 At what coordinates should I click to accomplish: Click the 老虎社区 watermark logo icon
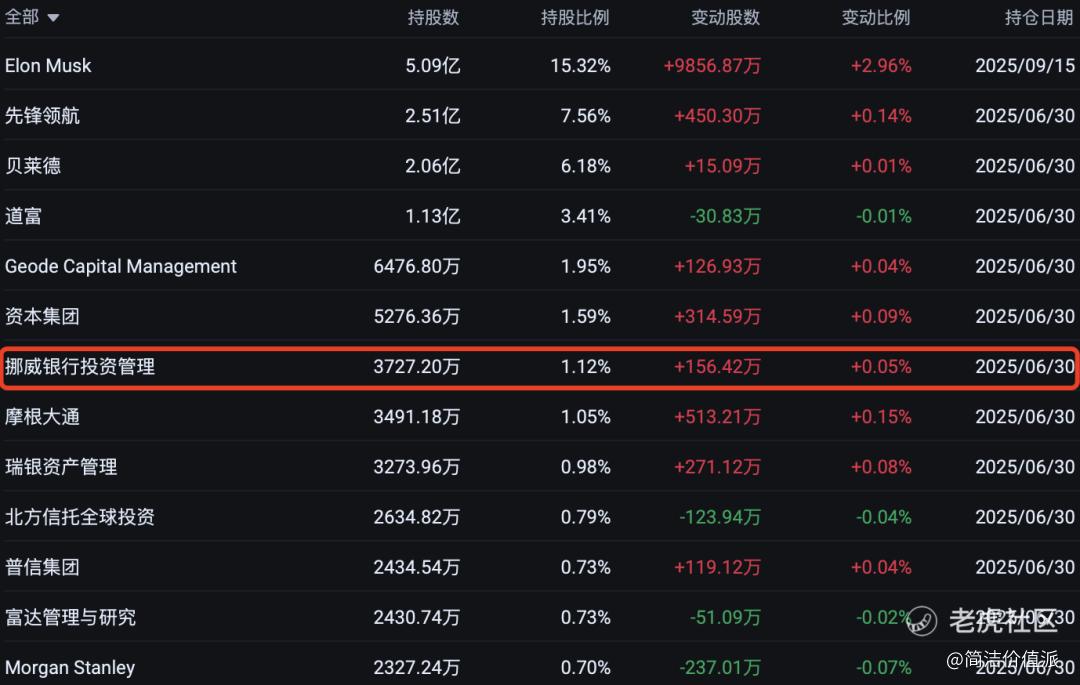tap(922, 621)
